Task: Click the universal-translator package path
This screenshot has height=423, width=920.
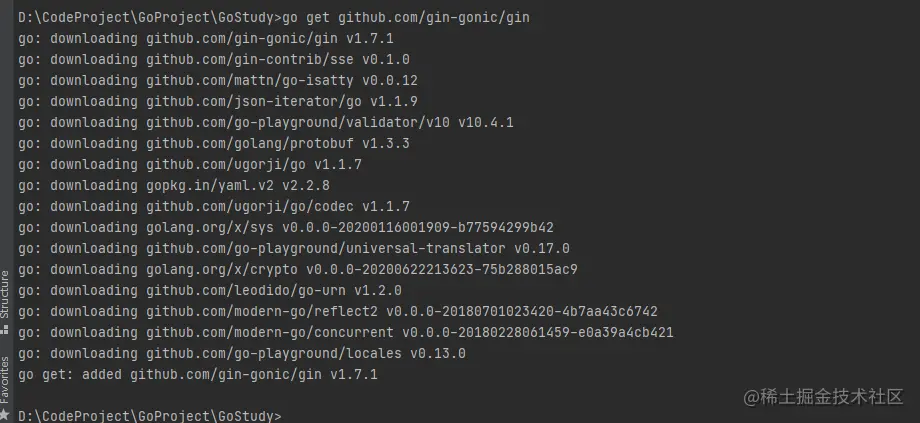Action: tap(326, 249)
